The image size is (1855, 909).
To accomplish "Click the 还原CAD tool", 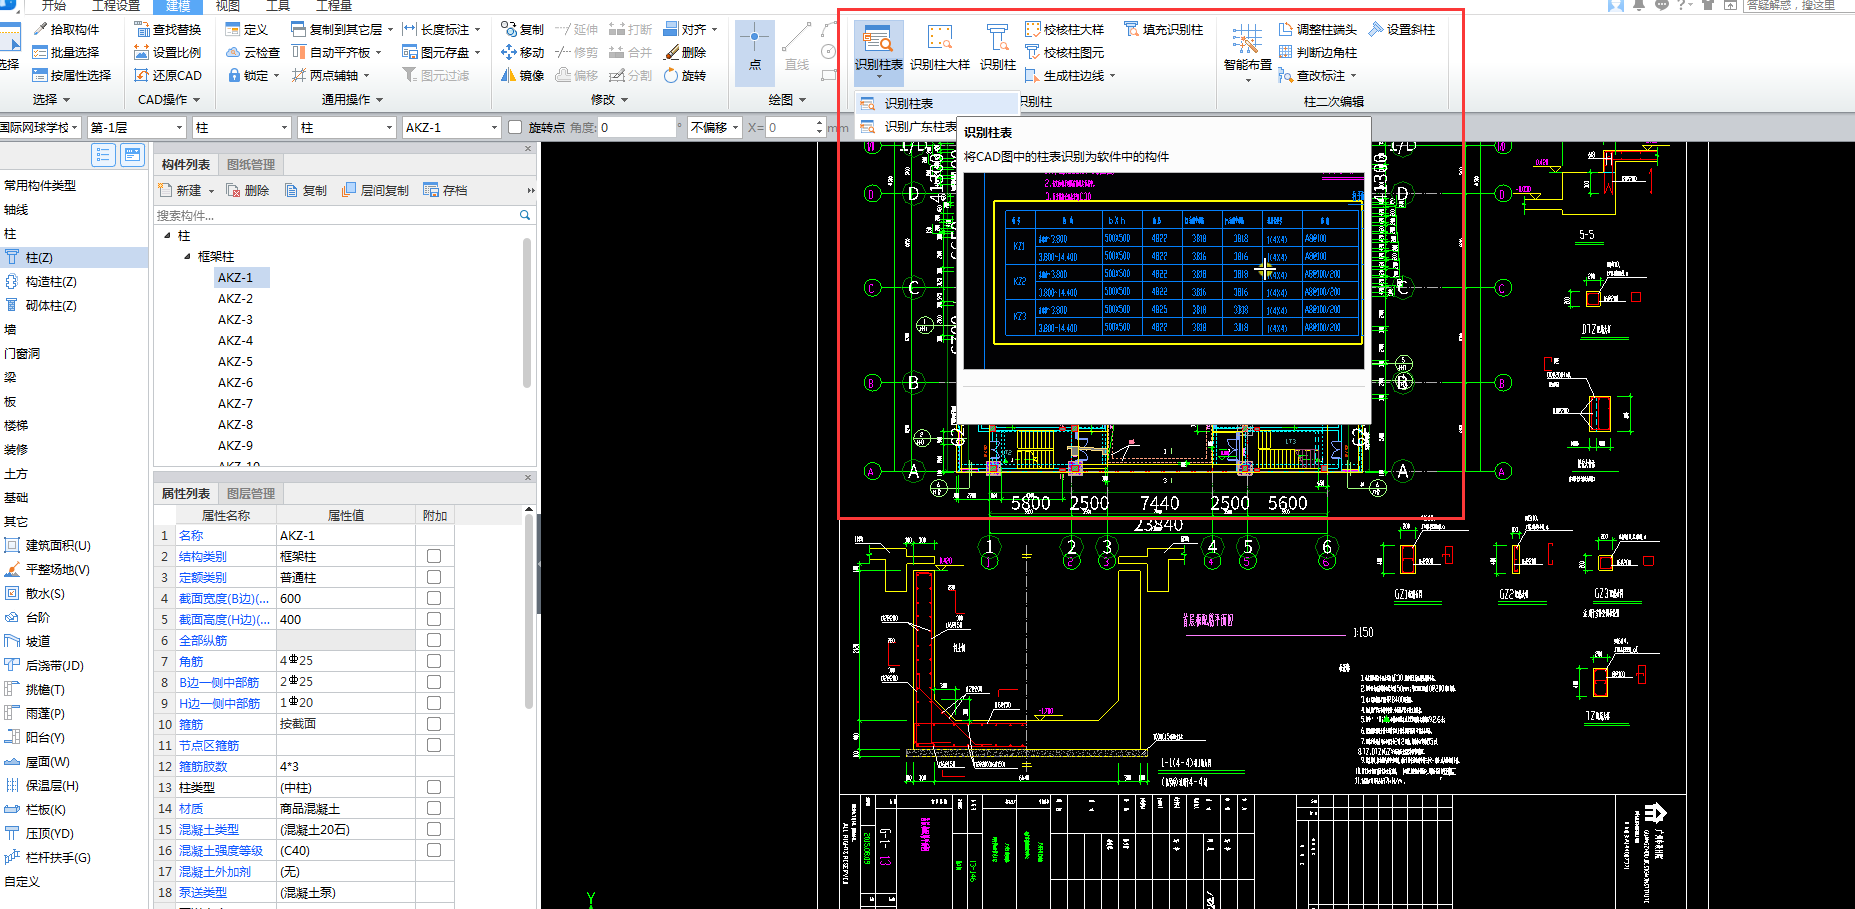I will (168, 75).
